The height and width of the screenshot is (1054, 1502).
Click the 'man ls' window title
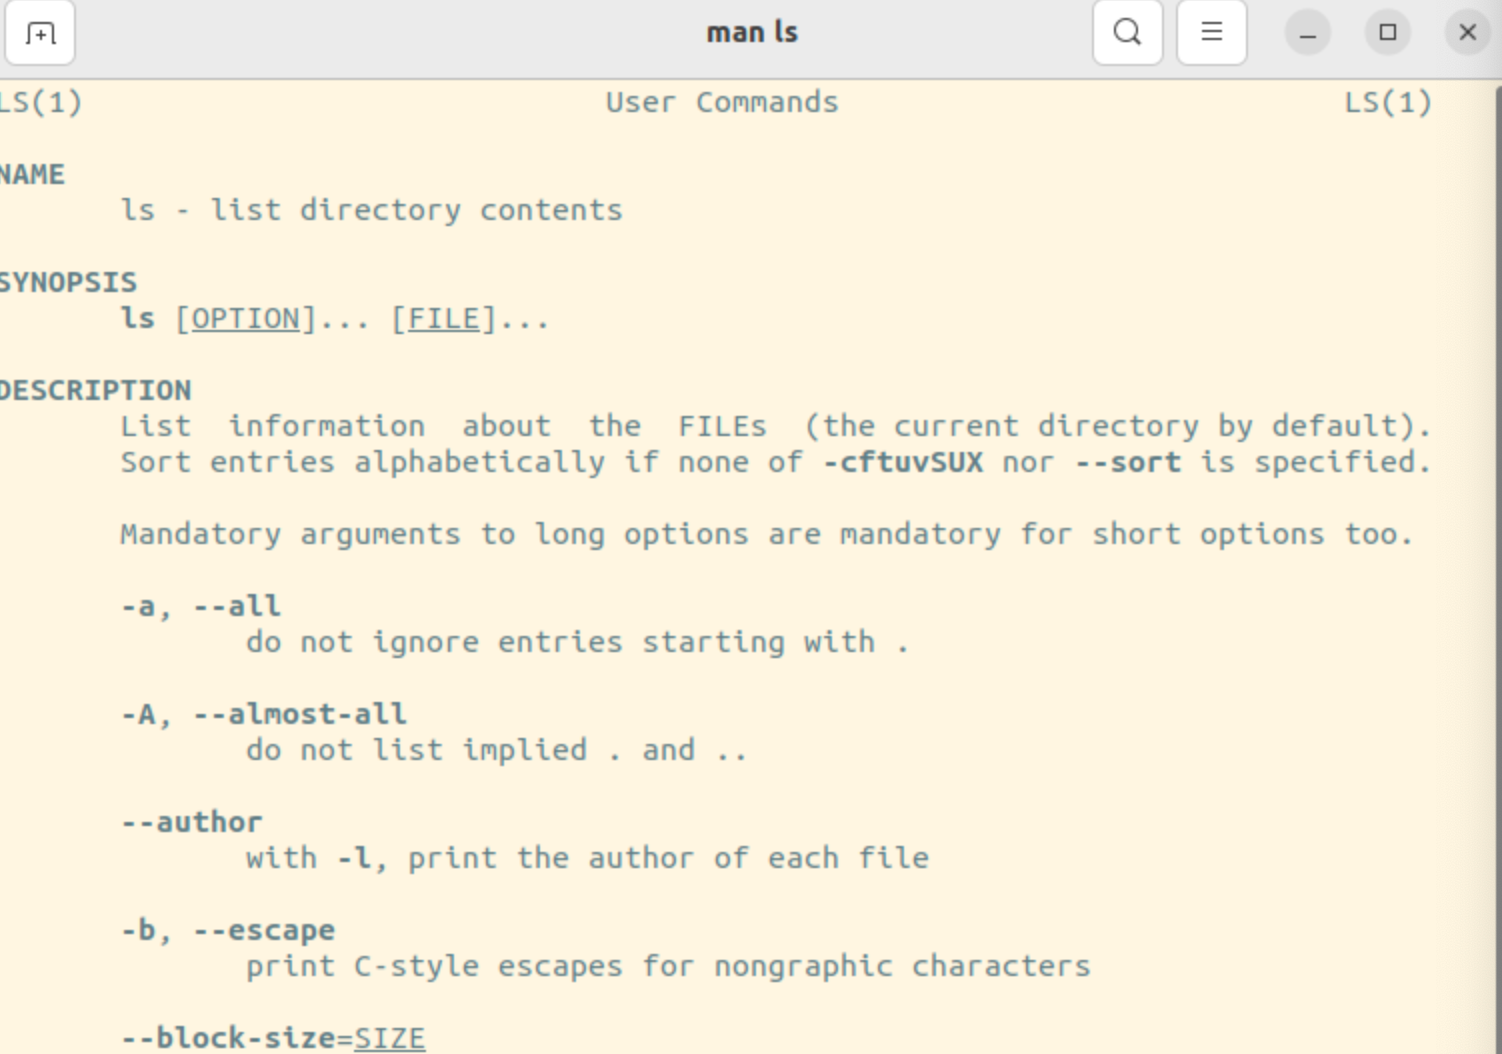pos(752,32)
